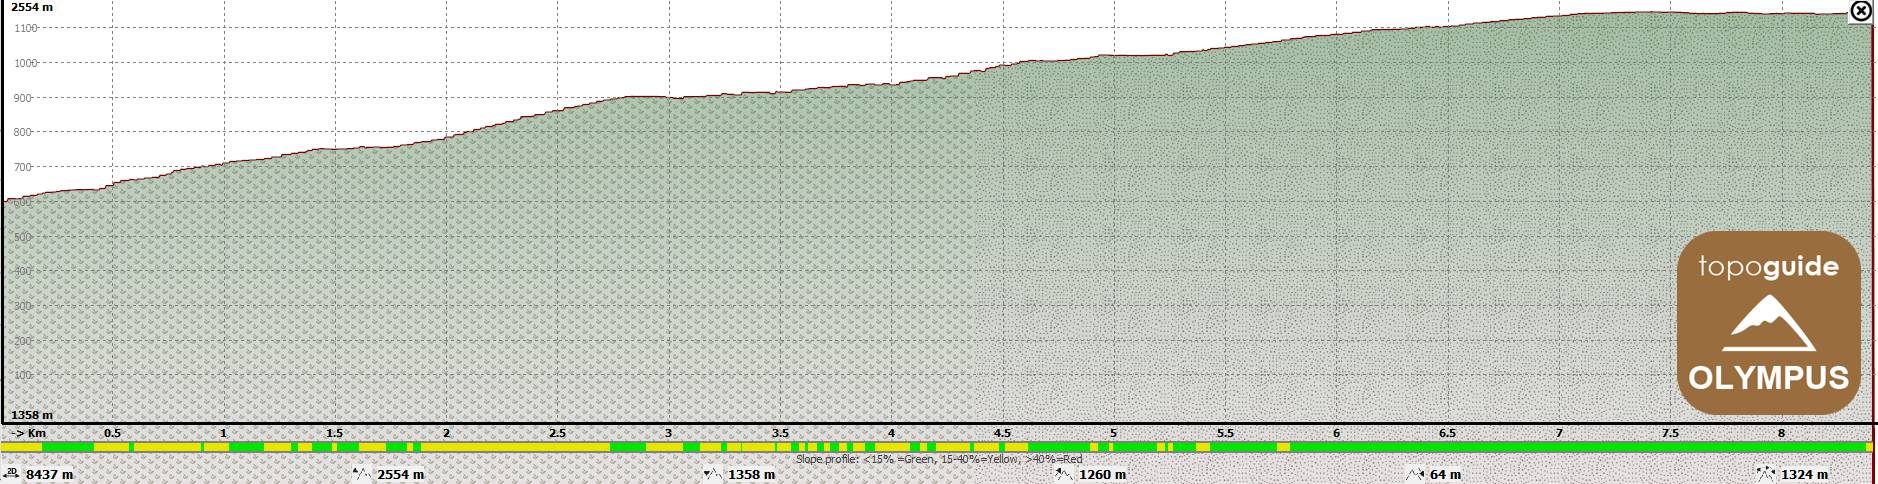
Task: Click the slope color bar at 2.5 km
Action: click(x=558, y=447)
